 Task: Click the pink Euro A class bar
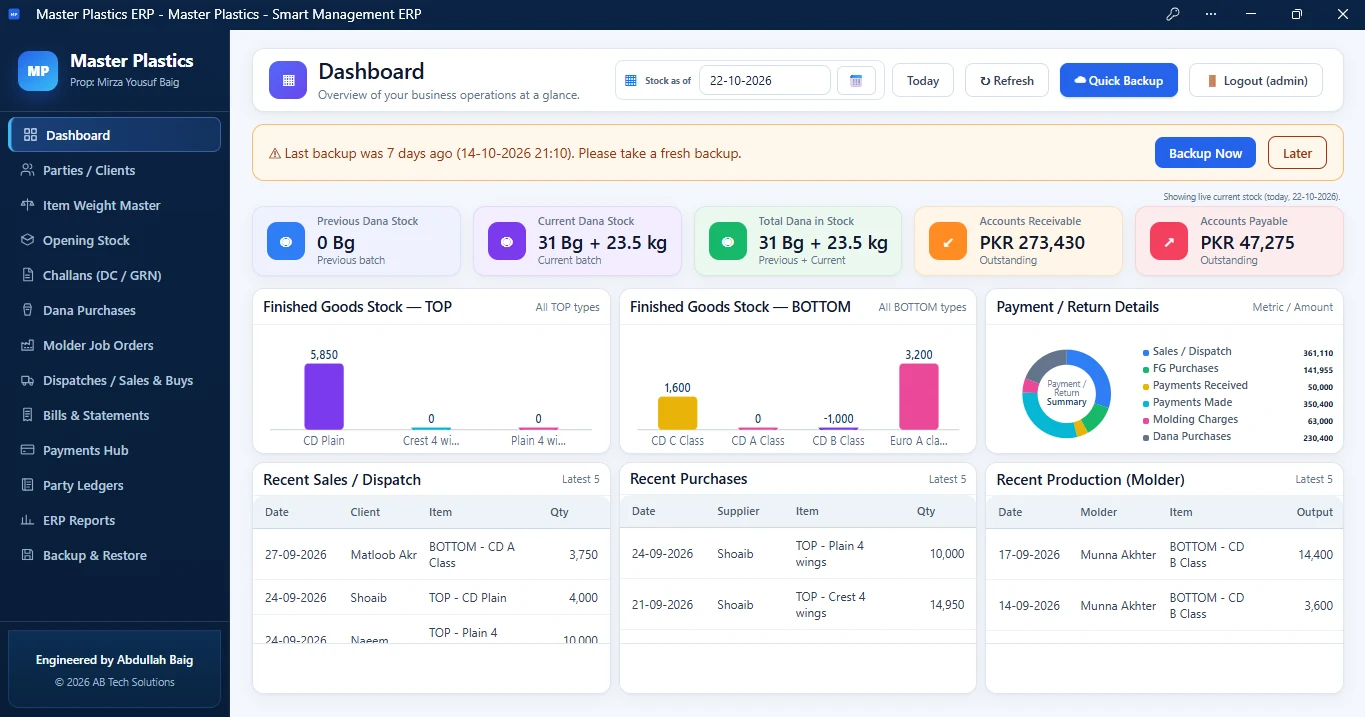coord(918,397)
